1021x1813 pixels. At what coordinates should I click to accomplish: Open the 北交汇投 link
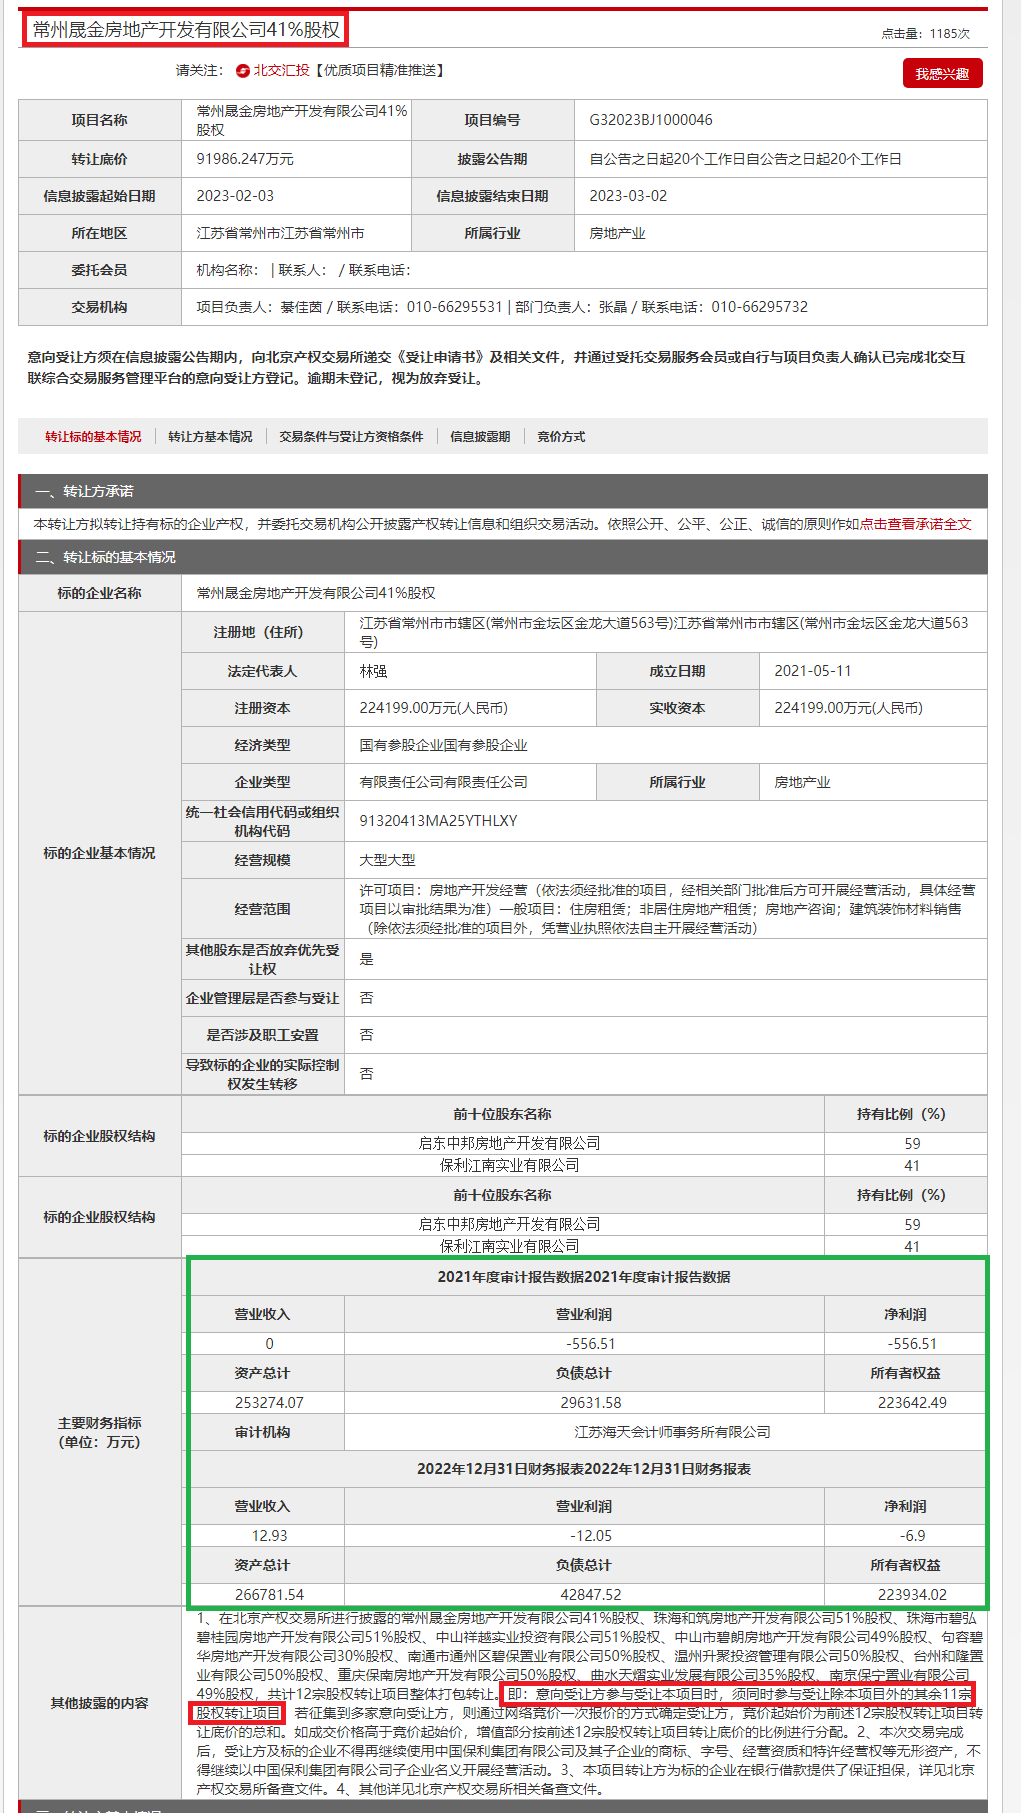(281, 71)
